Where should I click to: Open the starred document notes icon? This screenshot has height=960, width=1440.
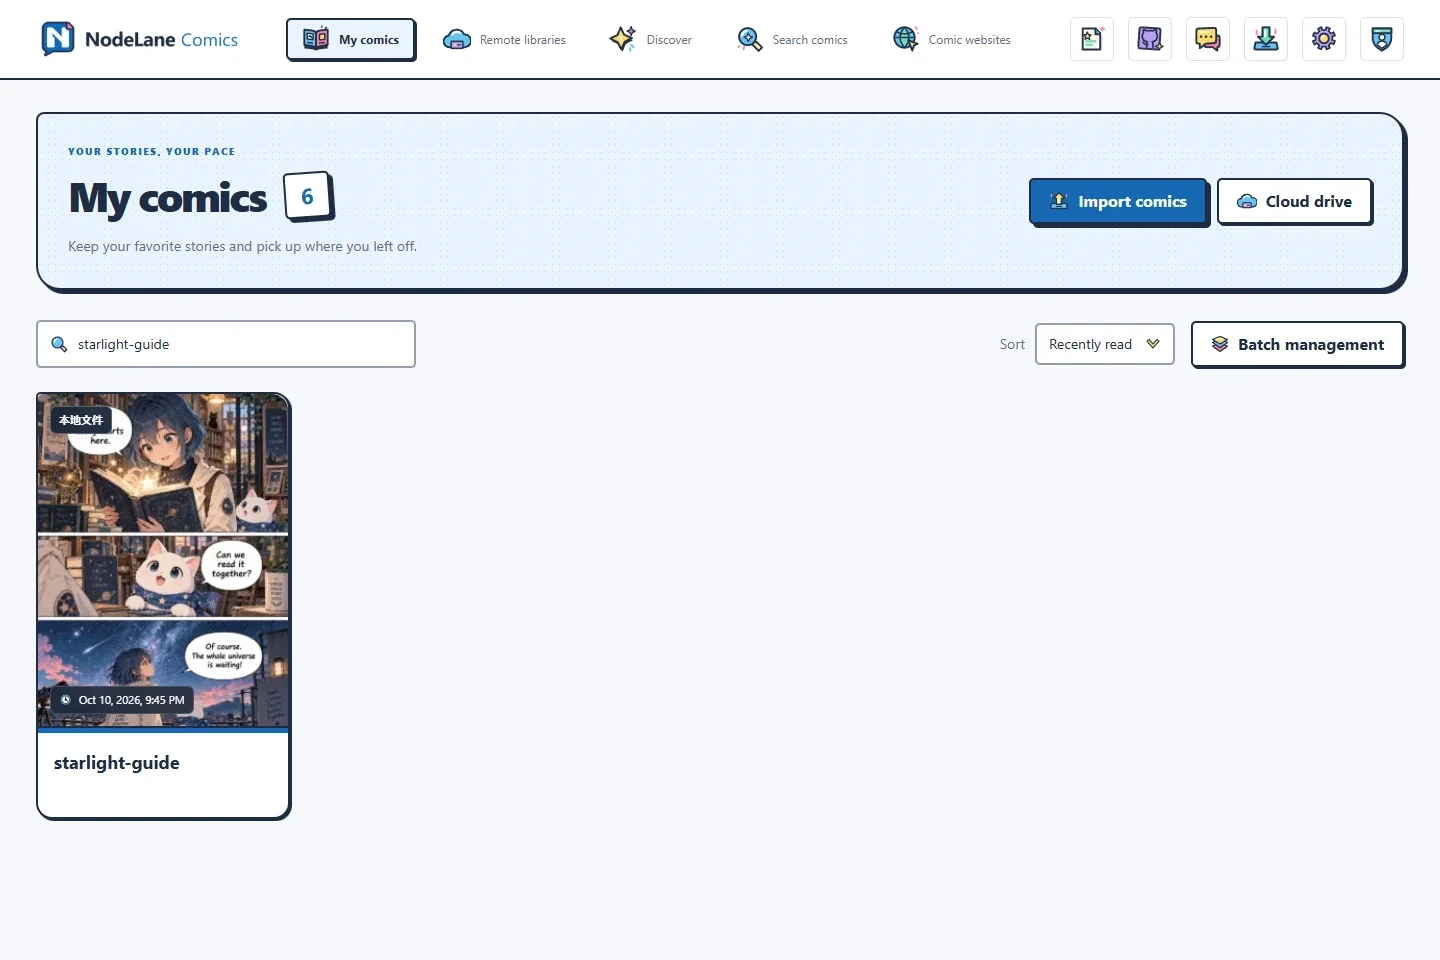1092,39
